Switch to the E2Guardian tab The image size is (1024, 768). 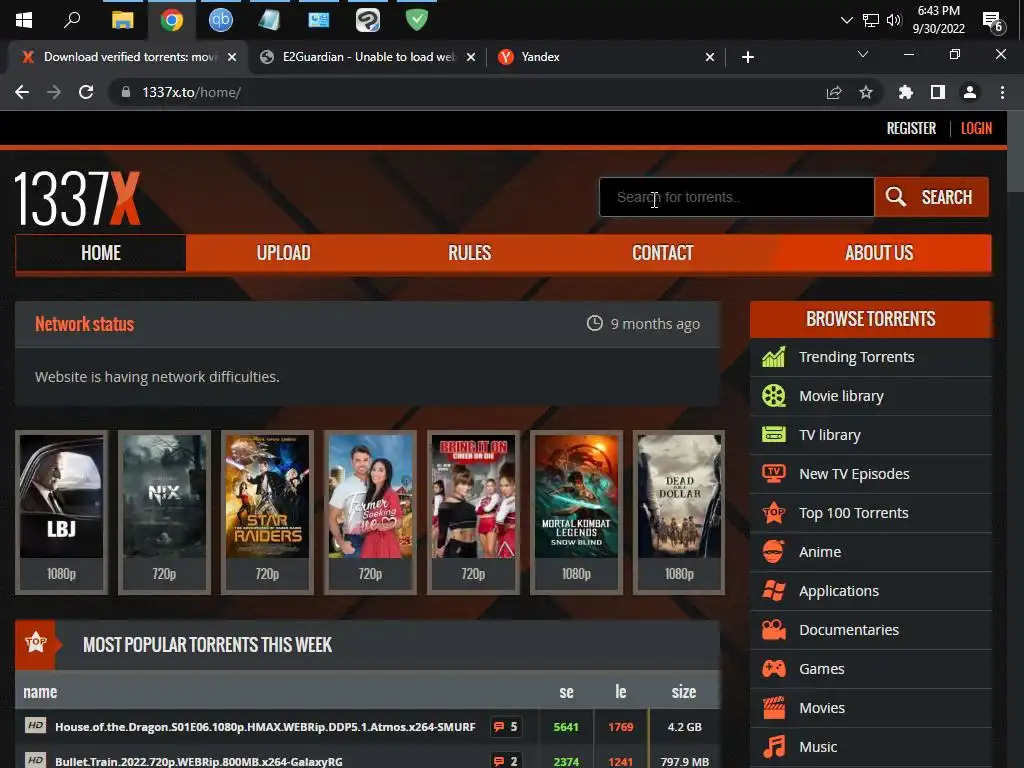(367, 57)
